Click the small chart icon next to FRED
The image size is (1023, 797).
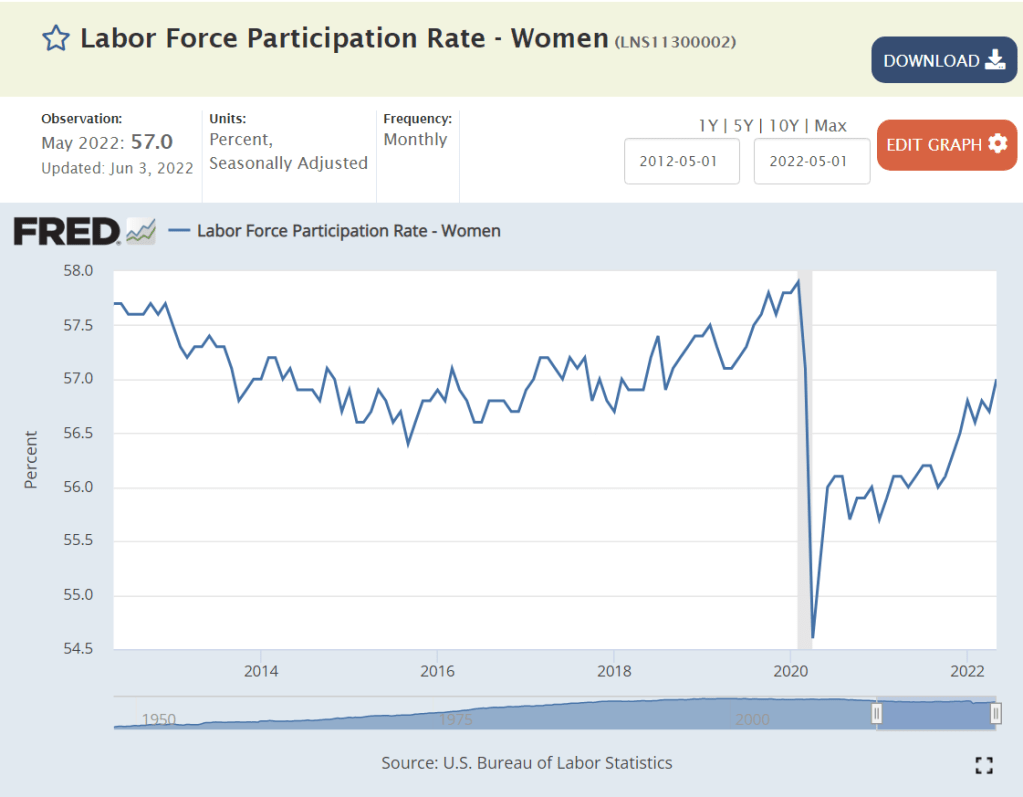[x=141, y=231]
